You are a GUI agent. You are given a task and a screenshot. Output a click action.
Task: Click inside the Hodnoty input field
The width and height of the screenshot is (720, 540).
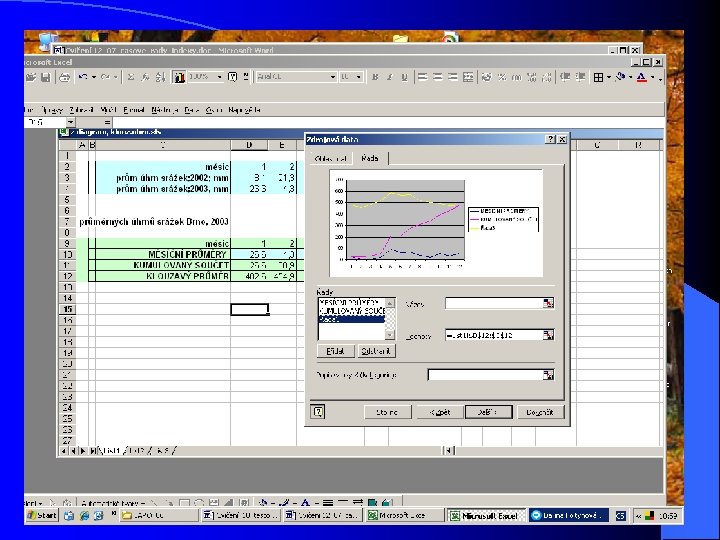pyautogui.click(x=494, y=335)
